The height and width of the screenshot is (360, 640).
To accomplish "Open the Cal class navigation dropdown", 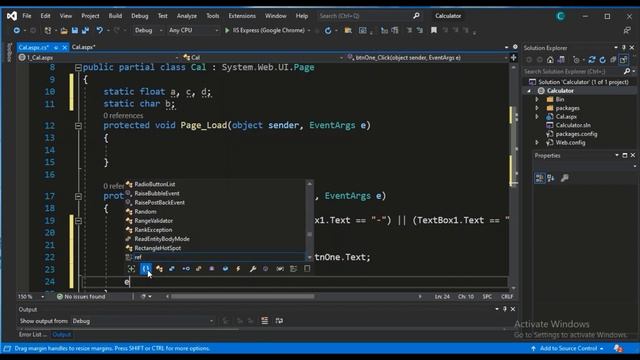I will [x=263, y=58].
